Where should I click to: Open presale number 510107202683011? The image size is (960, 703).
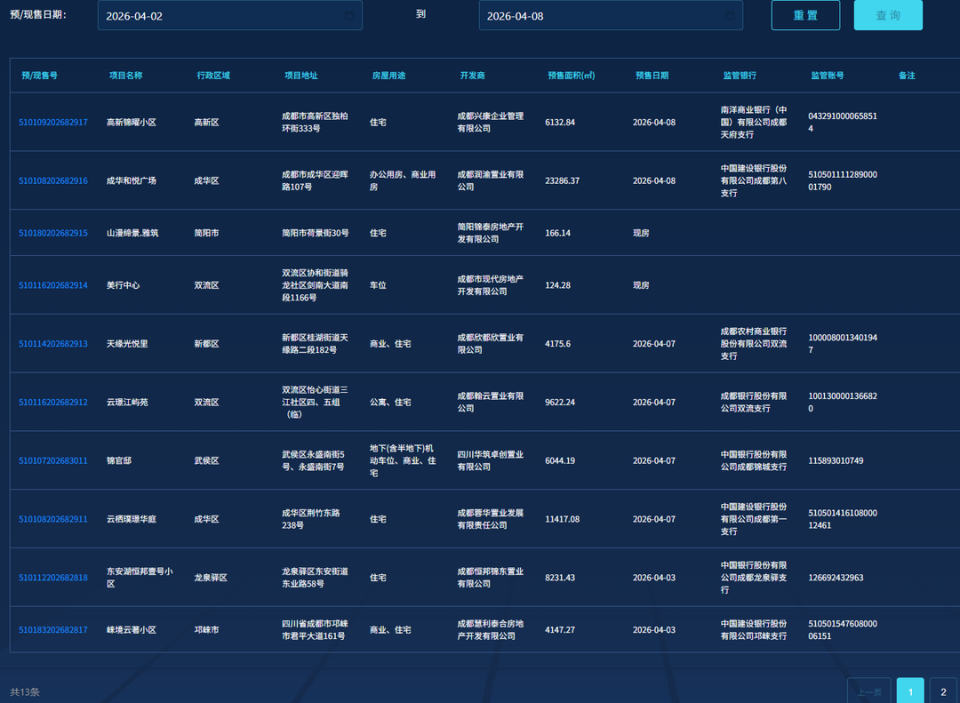coord(53,461)
